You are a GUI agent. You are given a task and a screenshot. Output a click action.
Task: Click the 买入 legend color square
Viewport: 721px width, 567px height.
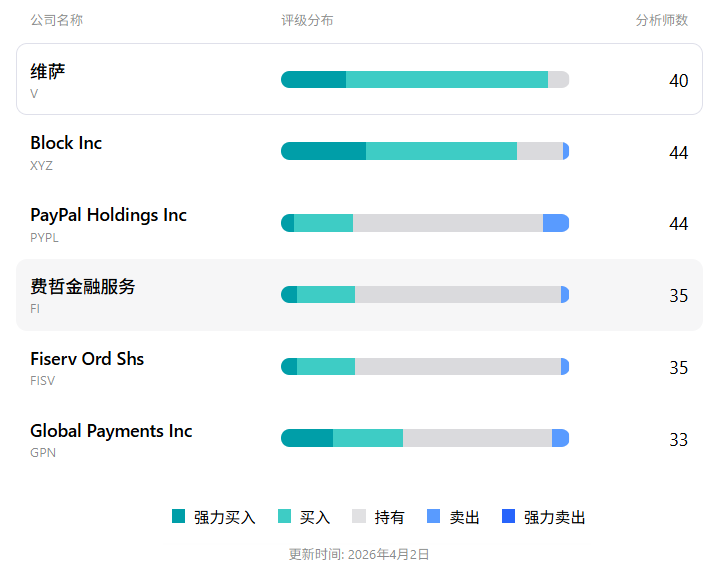(285, 516)
